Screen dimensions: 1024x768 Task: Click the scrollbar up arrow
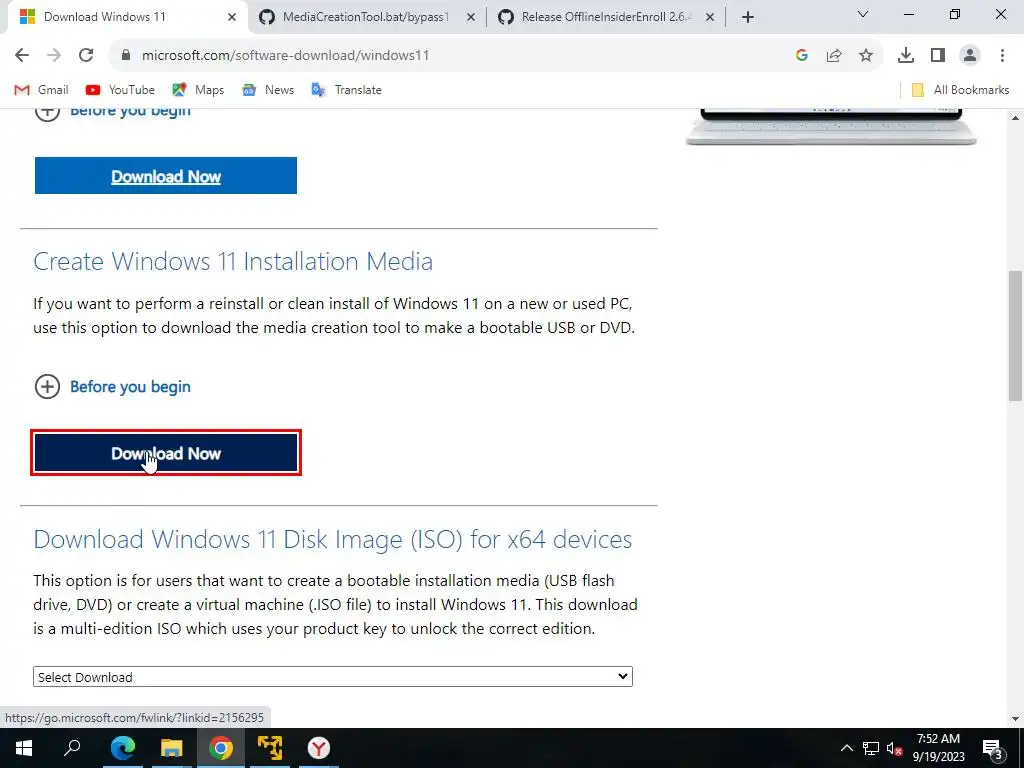(x=1015, y=118)
